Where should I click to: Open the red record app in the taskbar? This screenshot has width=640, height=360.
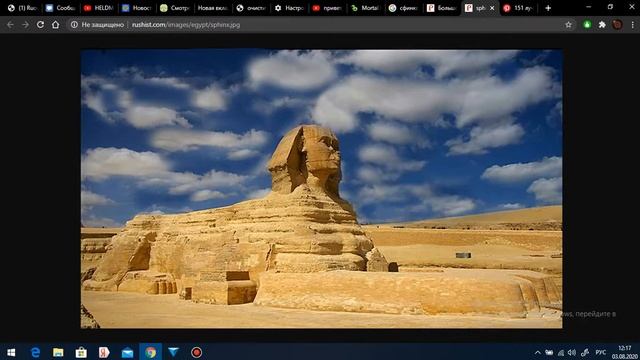196,352
